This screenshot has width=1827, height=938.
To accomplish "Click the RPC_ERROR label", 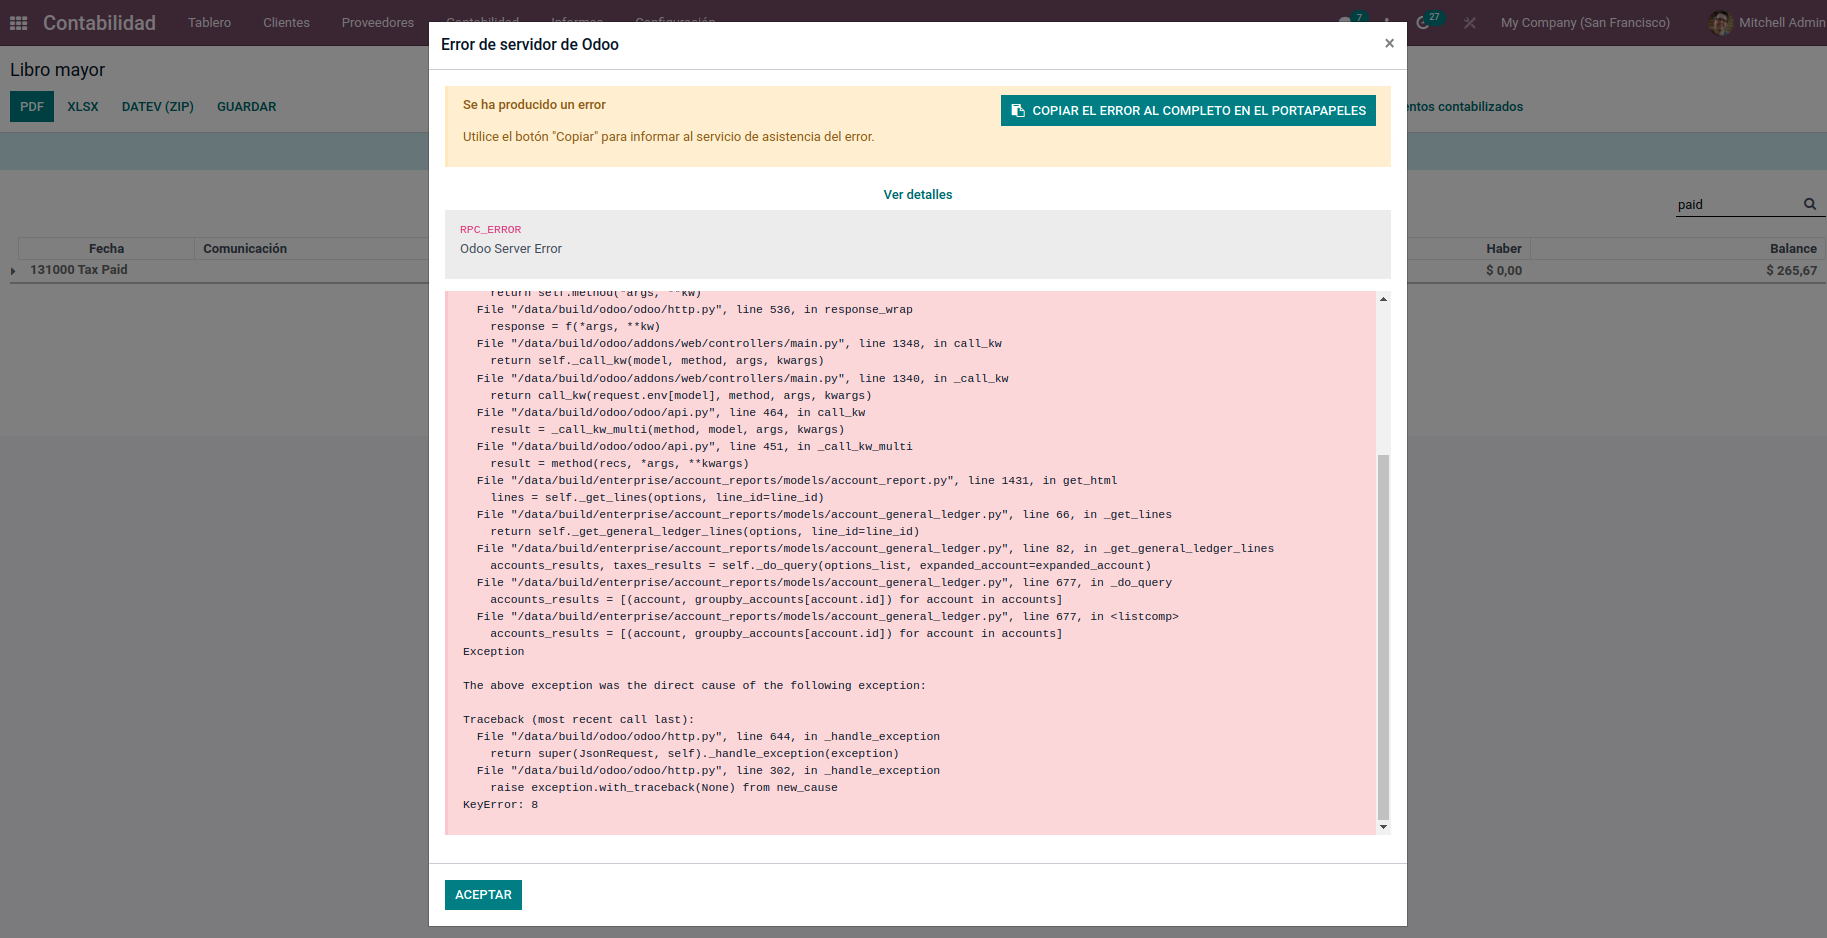I will pos(490,230).
